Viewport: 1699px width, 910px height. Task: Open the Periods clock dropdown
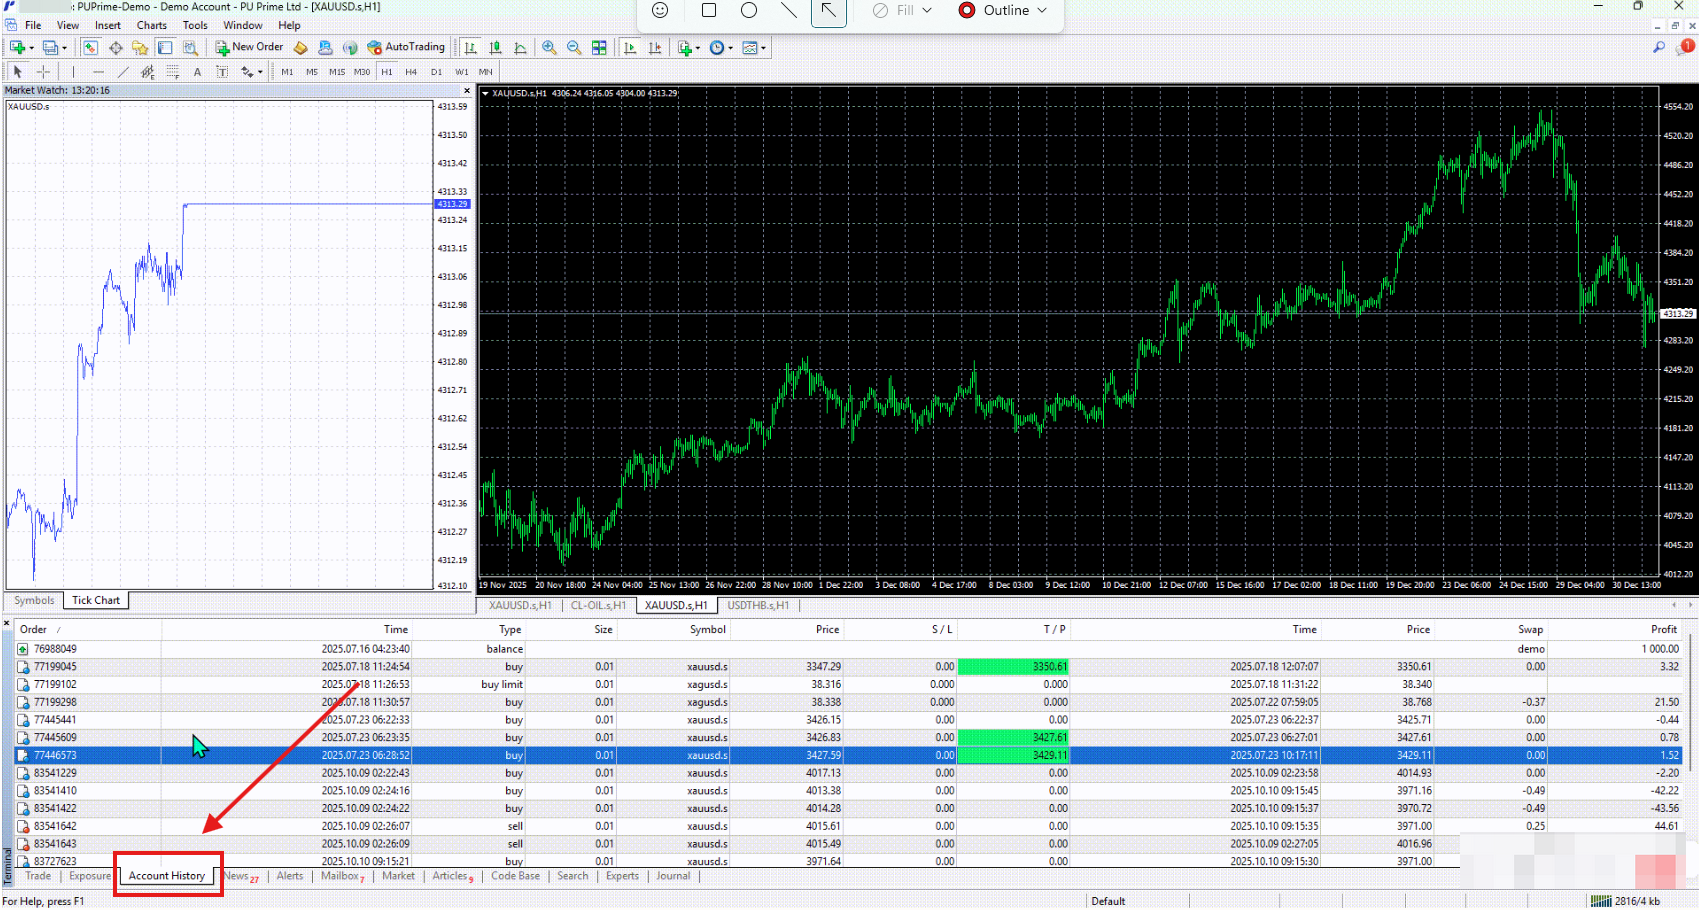tap(720, 47)
